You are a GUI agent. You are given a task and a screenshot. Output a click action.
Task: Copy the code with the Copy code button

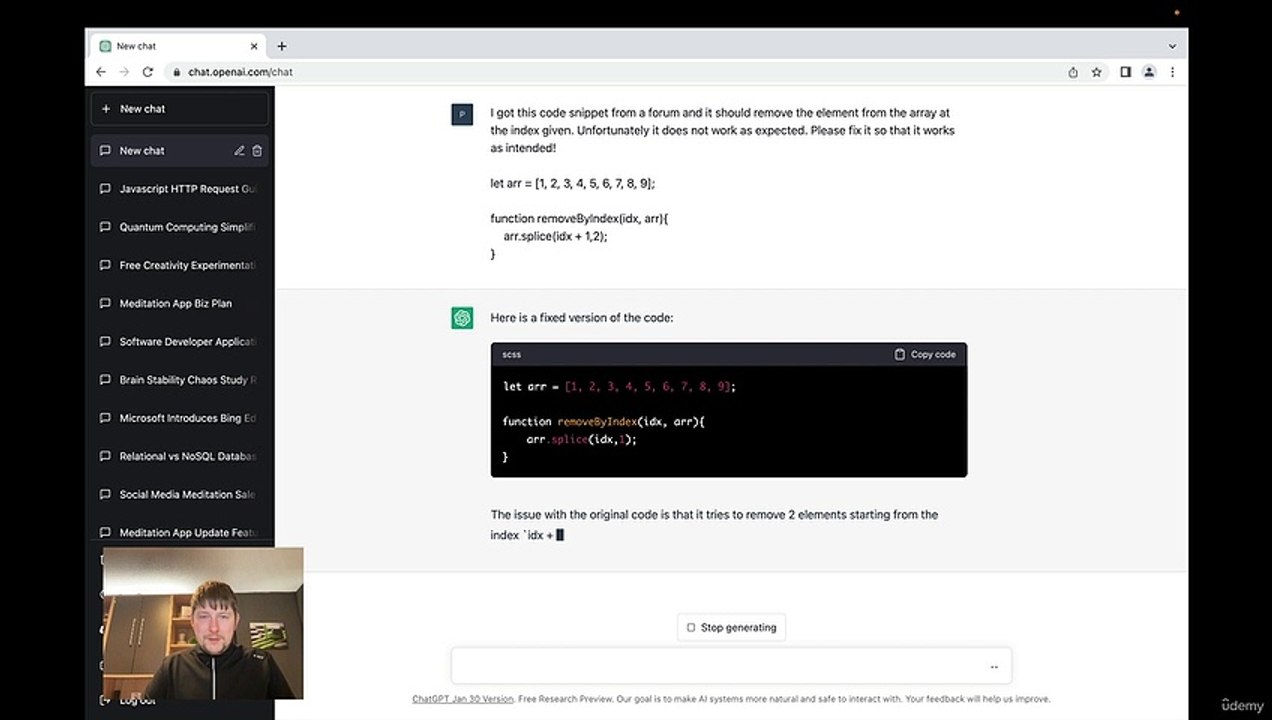(x=925, y=354)
